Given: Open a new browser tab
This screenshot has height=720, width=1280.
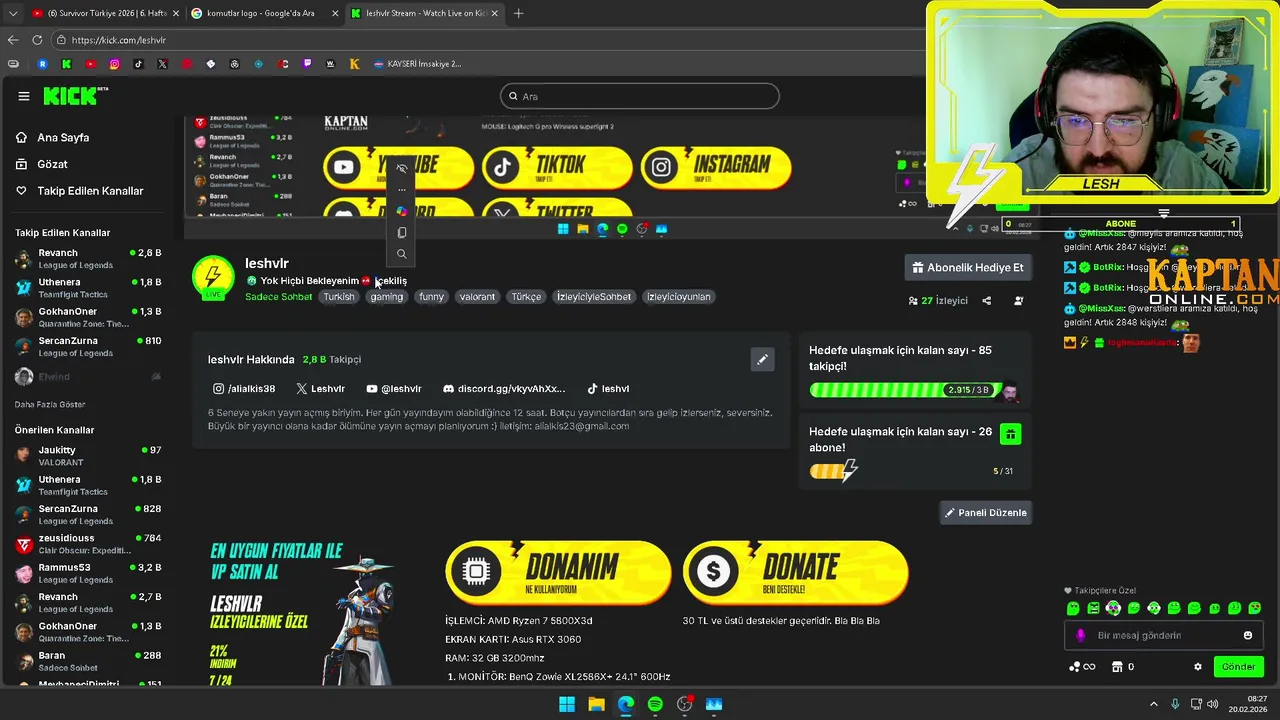Looking at the screenshot, I should coord(518,13).
